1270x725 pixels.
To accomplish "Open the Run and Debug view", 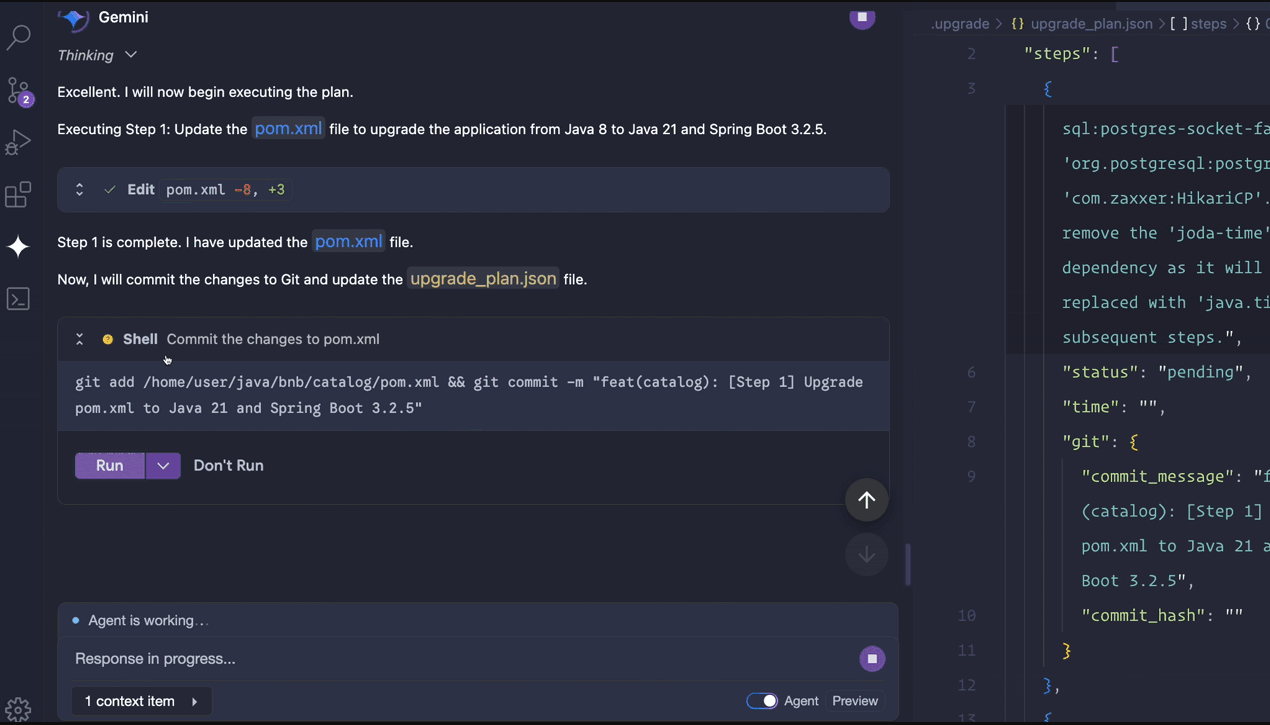I will [x=18, y=142].
